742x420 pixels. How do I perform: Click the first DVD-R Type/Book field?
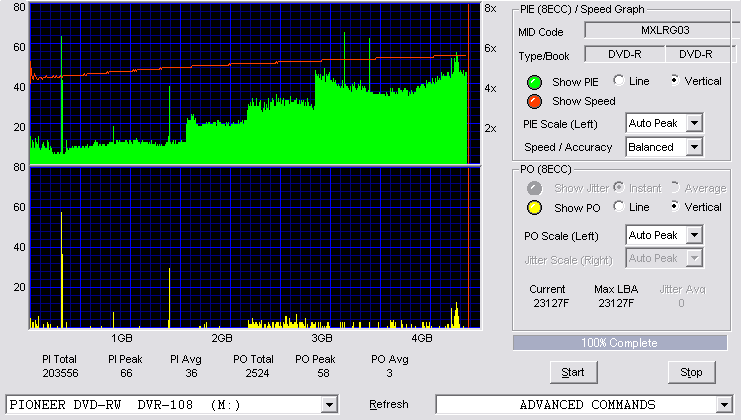coord(625,54)
